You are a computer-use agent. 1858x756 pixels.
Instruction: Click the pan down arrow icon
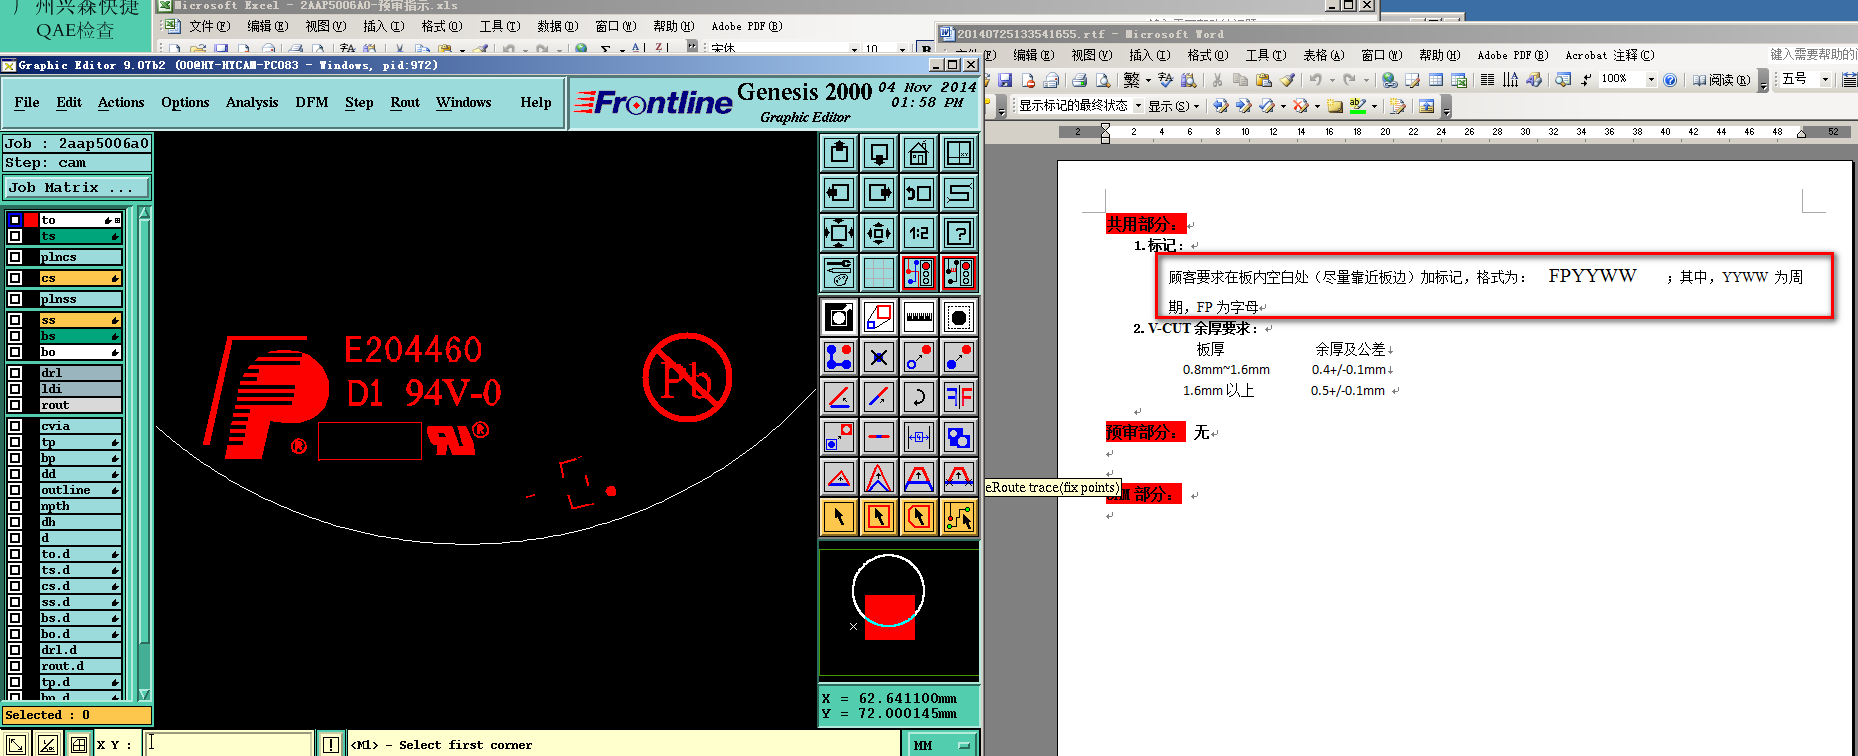point(879,153)
